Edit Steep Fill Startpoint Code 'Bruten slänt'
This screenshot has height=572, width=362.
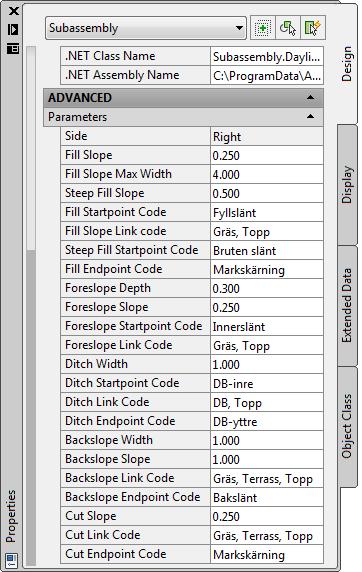(x=267, y=250)
